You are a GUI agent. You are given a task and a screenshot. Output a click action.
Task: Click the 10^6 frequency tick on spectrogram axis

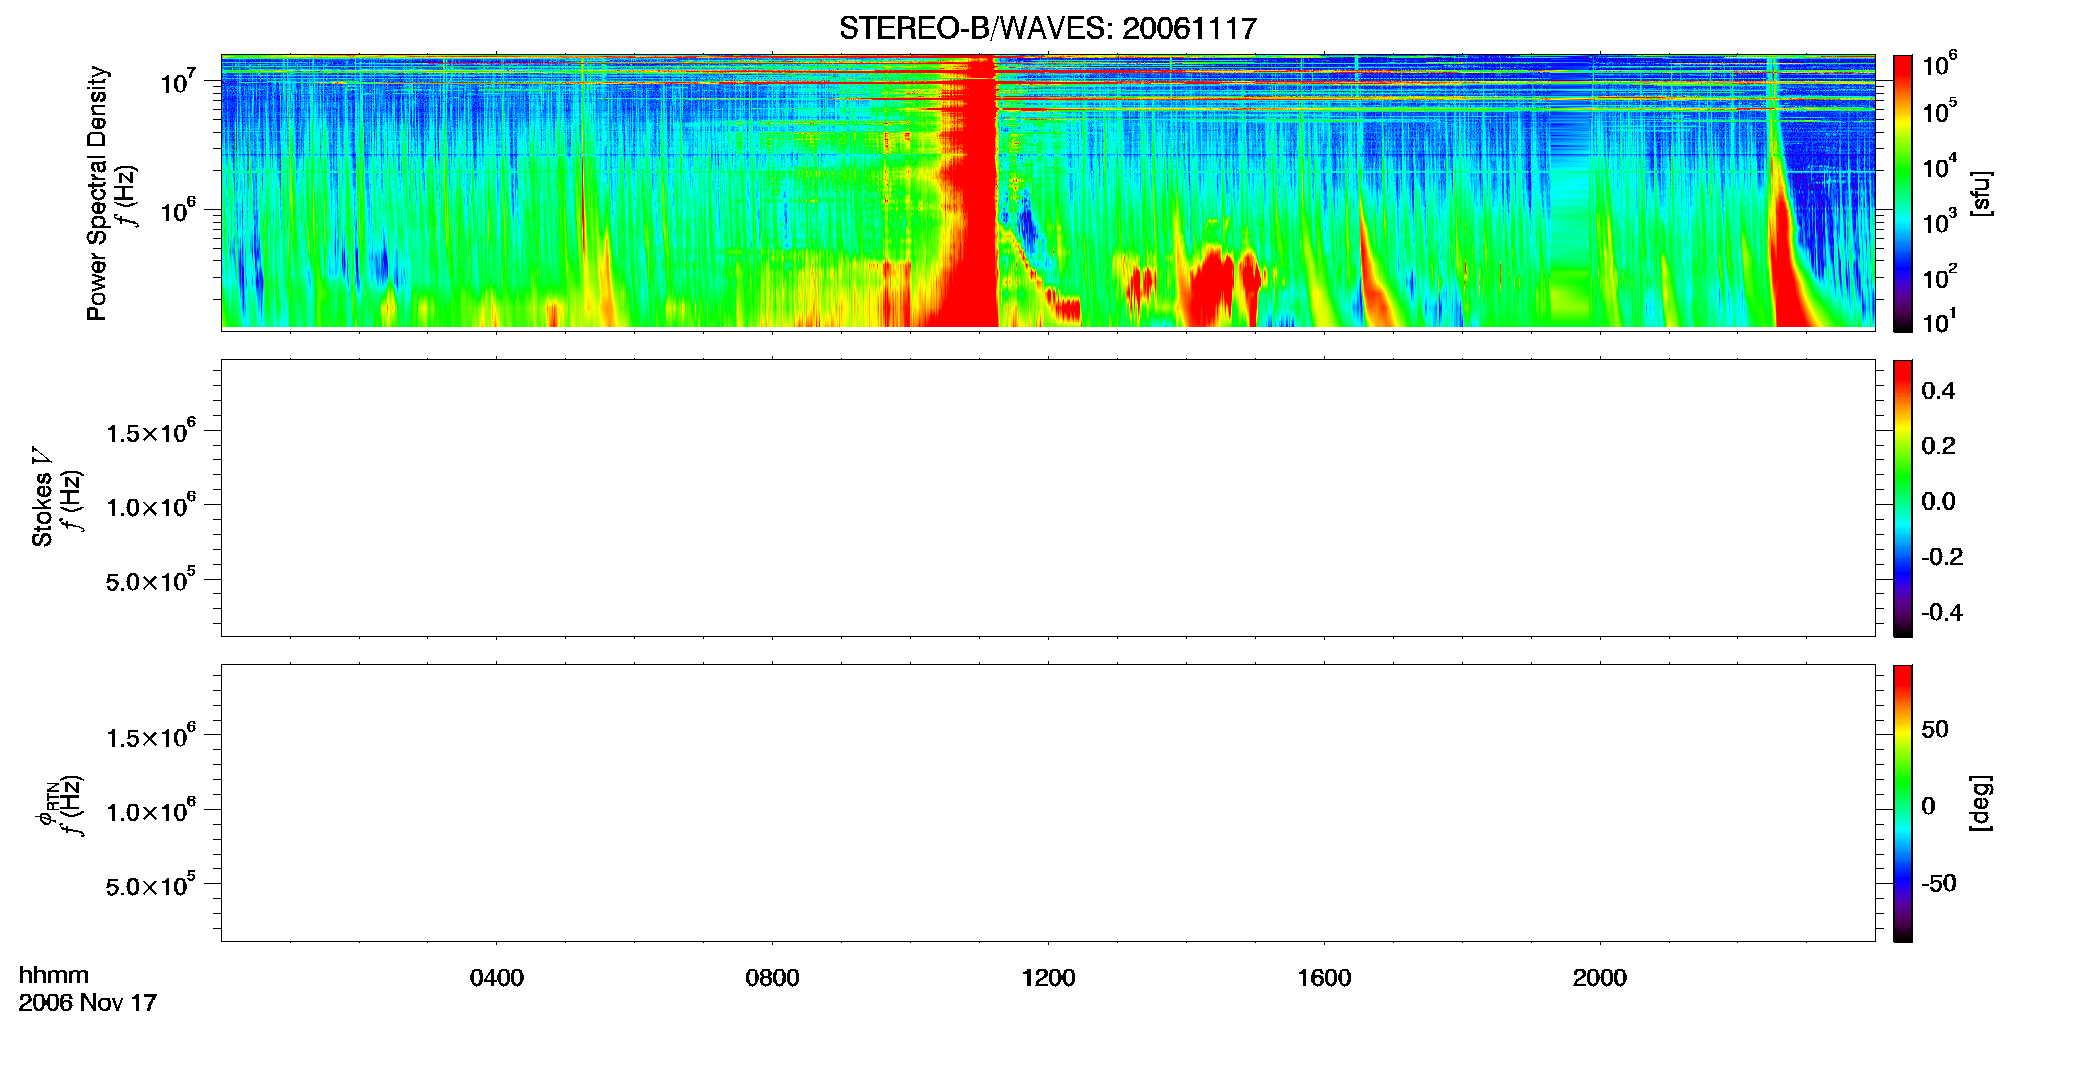(x=179, y=210)
